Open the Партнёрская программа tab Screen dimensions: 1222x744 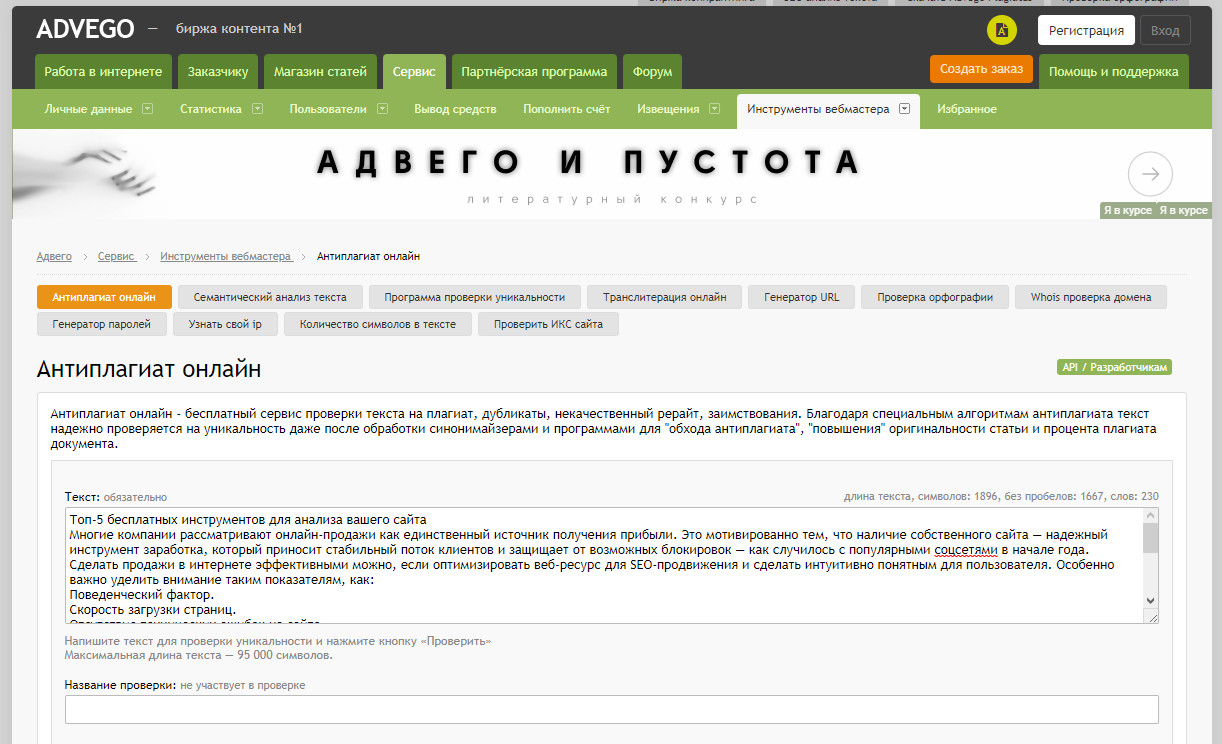click(533, 72)
